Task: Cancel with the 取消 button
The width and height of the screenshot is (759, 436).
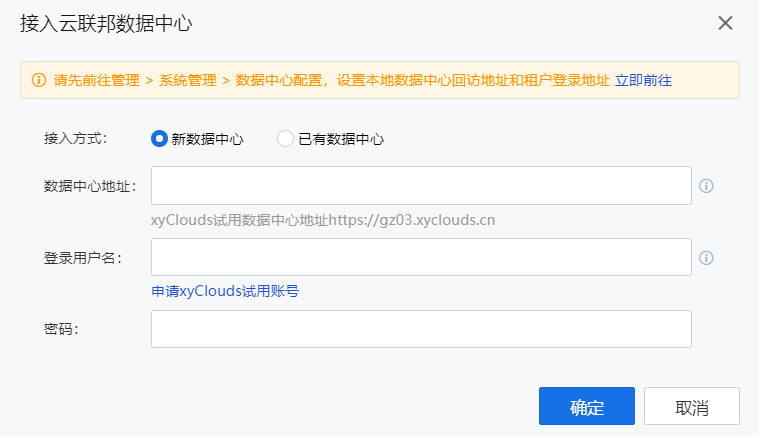Action: tap(692, 406)
